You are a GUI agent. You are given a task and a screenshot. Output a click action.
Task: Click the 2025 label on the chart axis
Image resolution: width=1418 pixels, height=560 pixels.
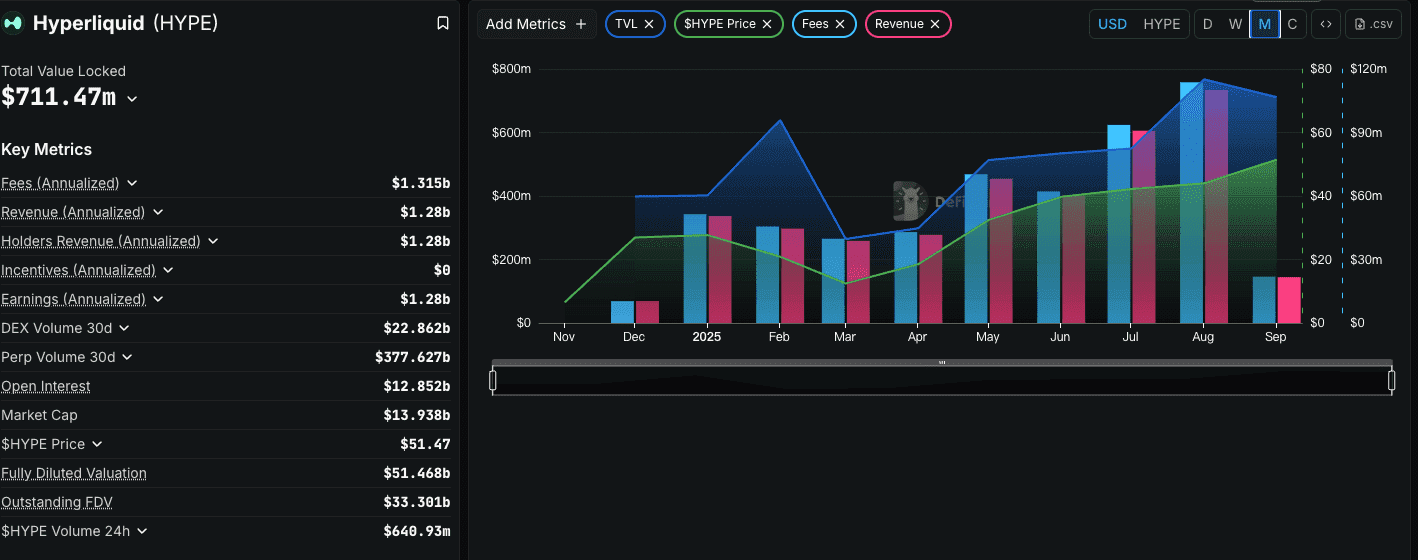point(707,337)
